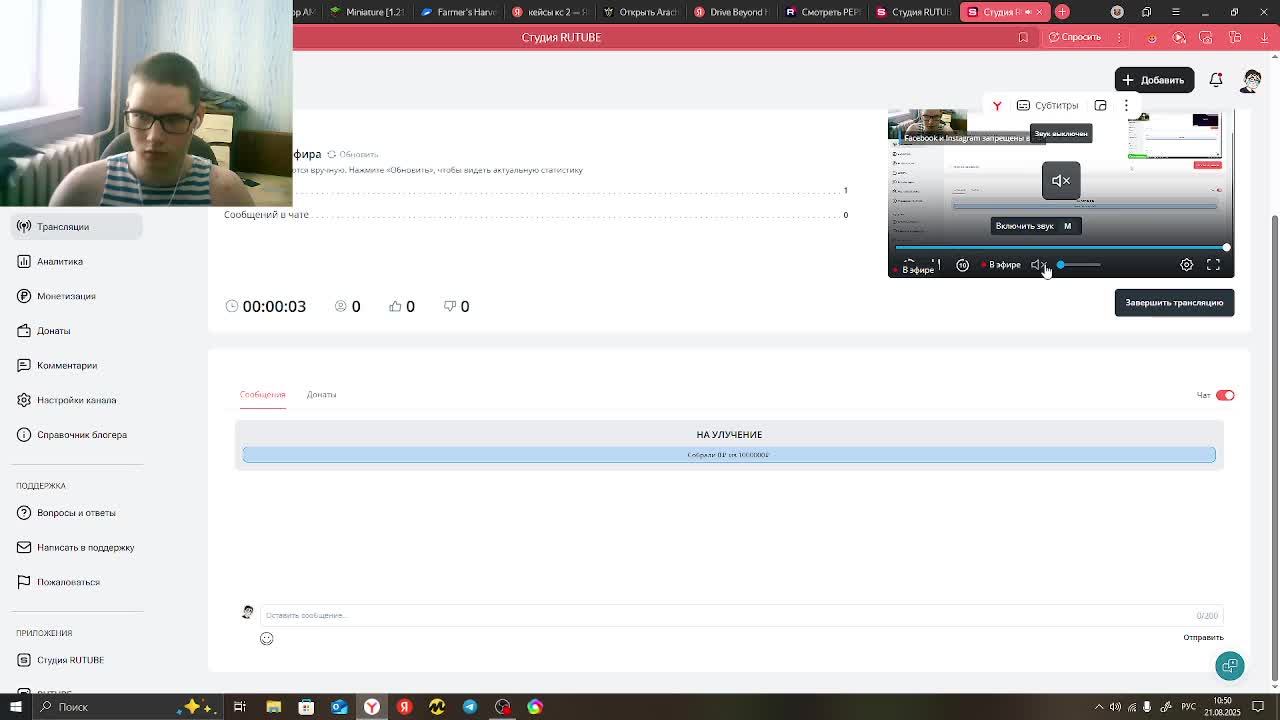
Task: Open the notifications bell
Action: click(1216, 80)
